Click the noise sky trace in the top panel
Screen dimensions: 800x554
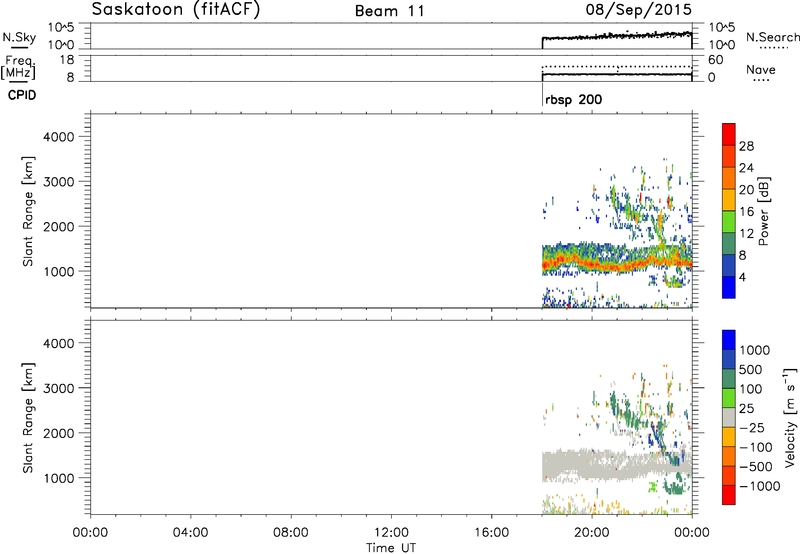click(x=616, y=37)
